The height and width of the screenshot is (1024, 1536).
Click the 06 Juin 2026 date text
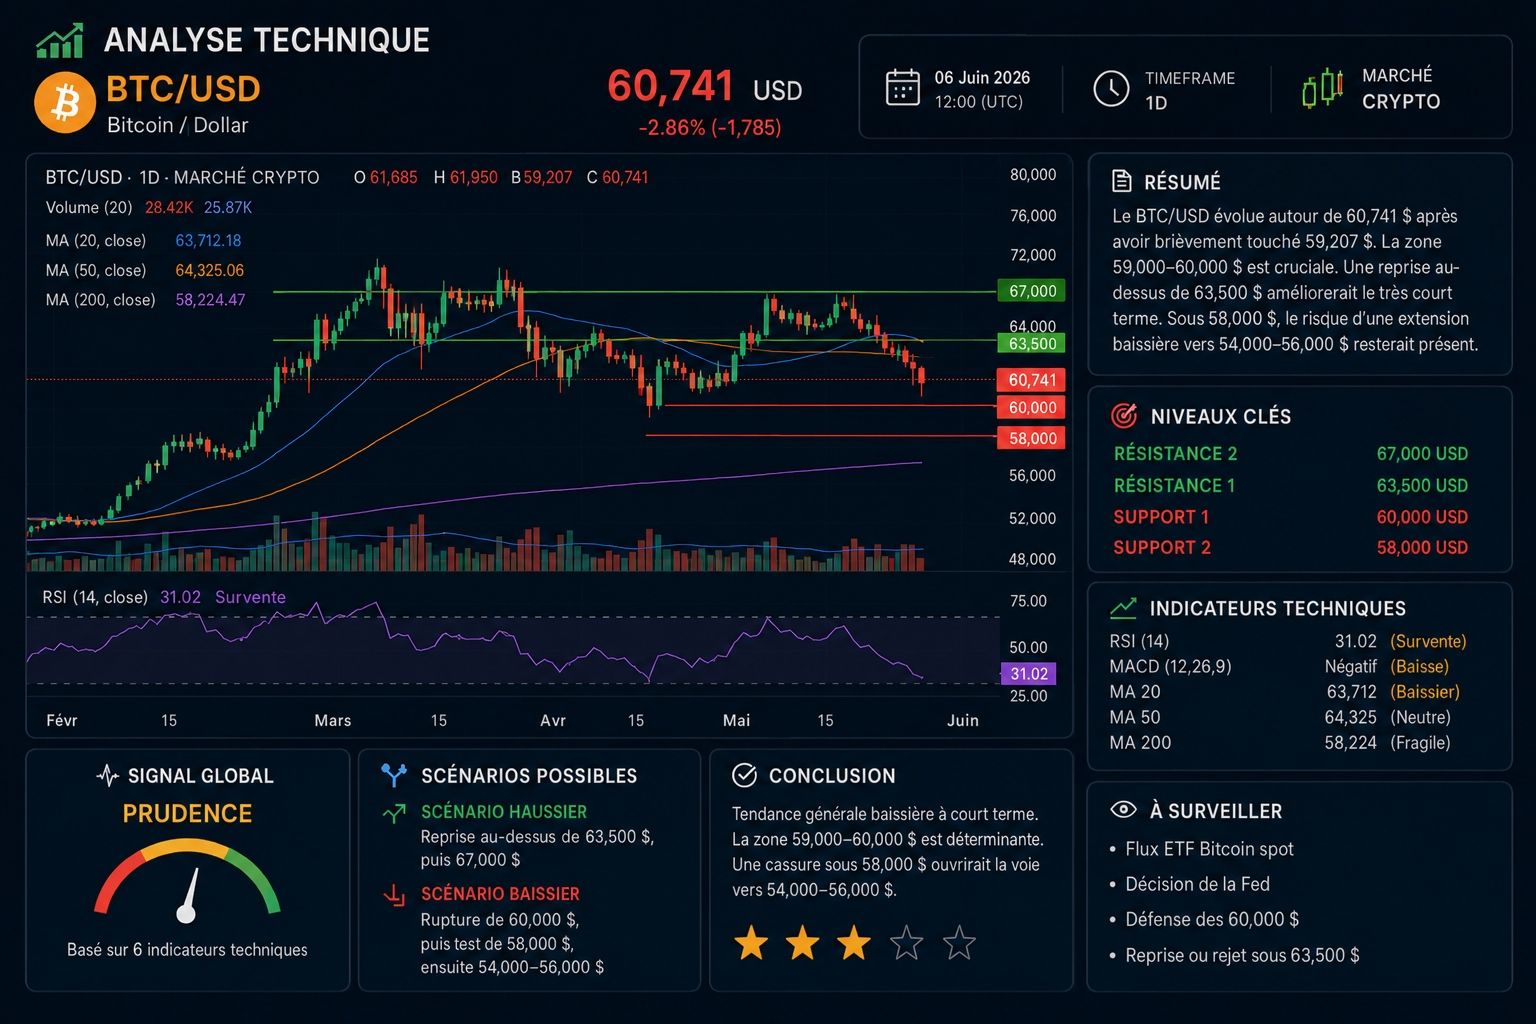(982, 77)
